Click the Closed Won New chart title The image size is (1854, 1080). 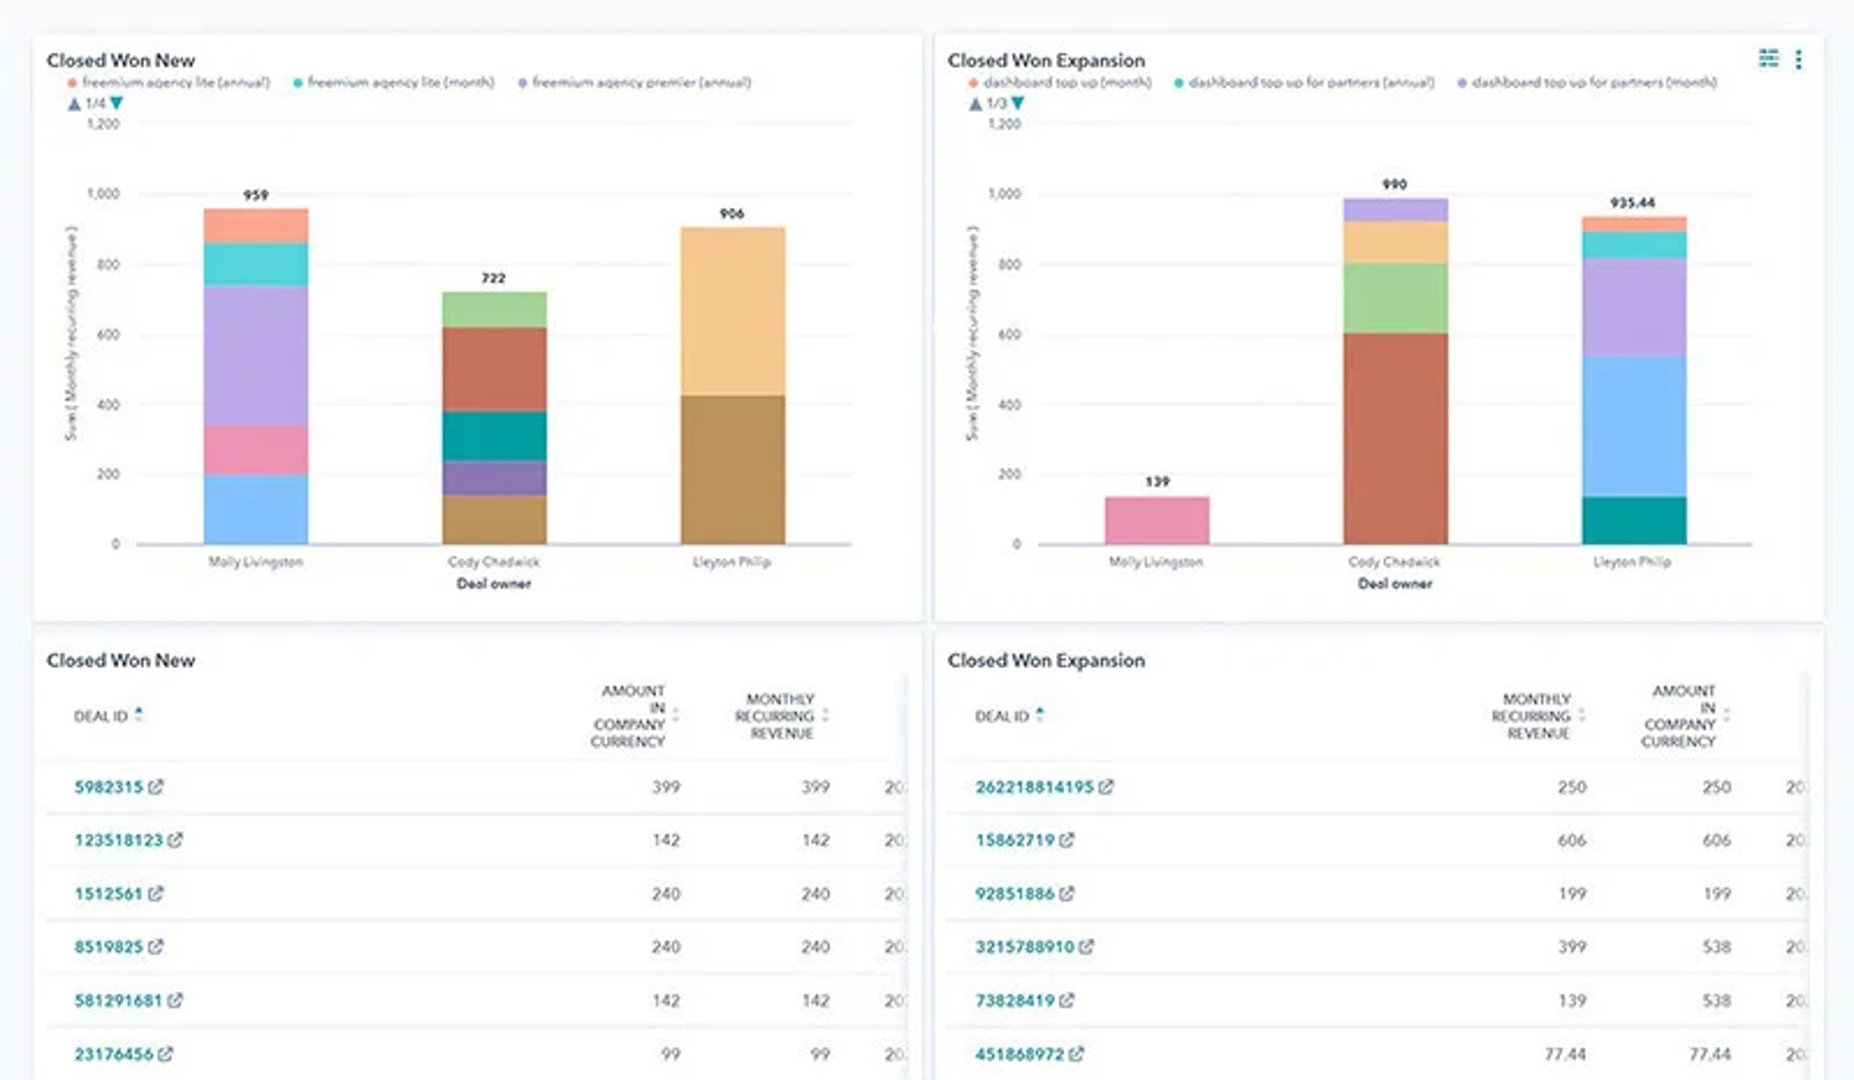tap(121, 60)
